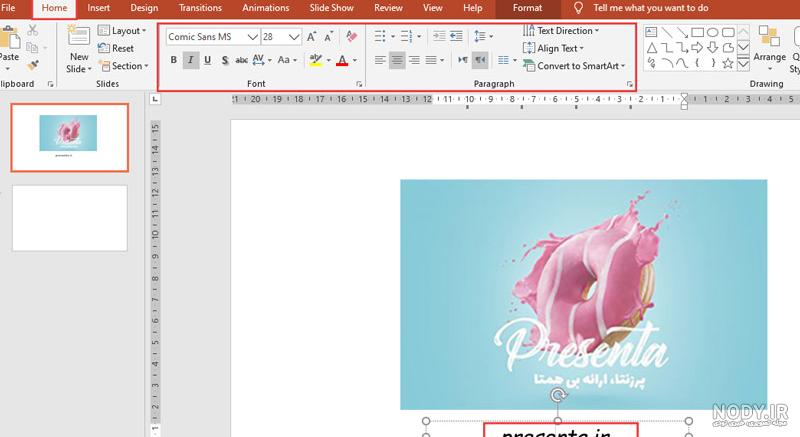
Task: Apply text Shadow with the S icon
Action: [224, 60]
